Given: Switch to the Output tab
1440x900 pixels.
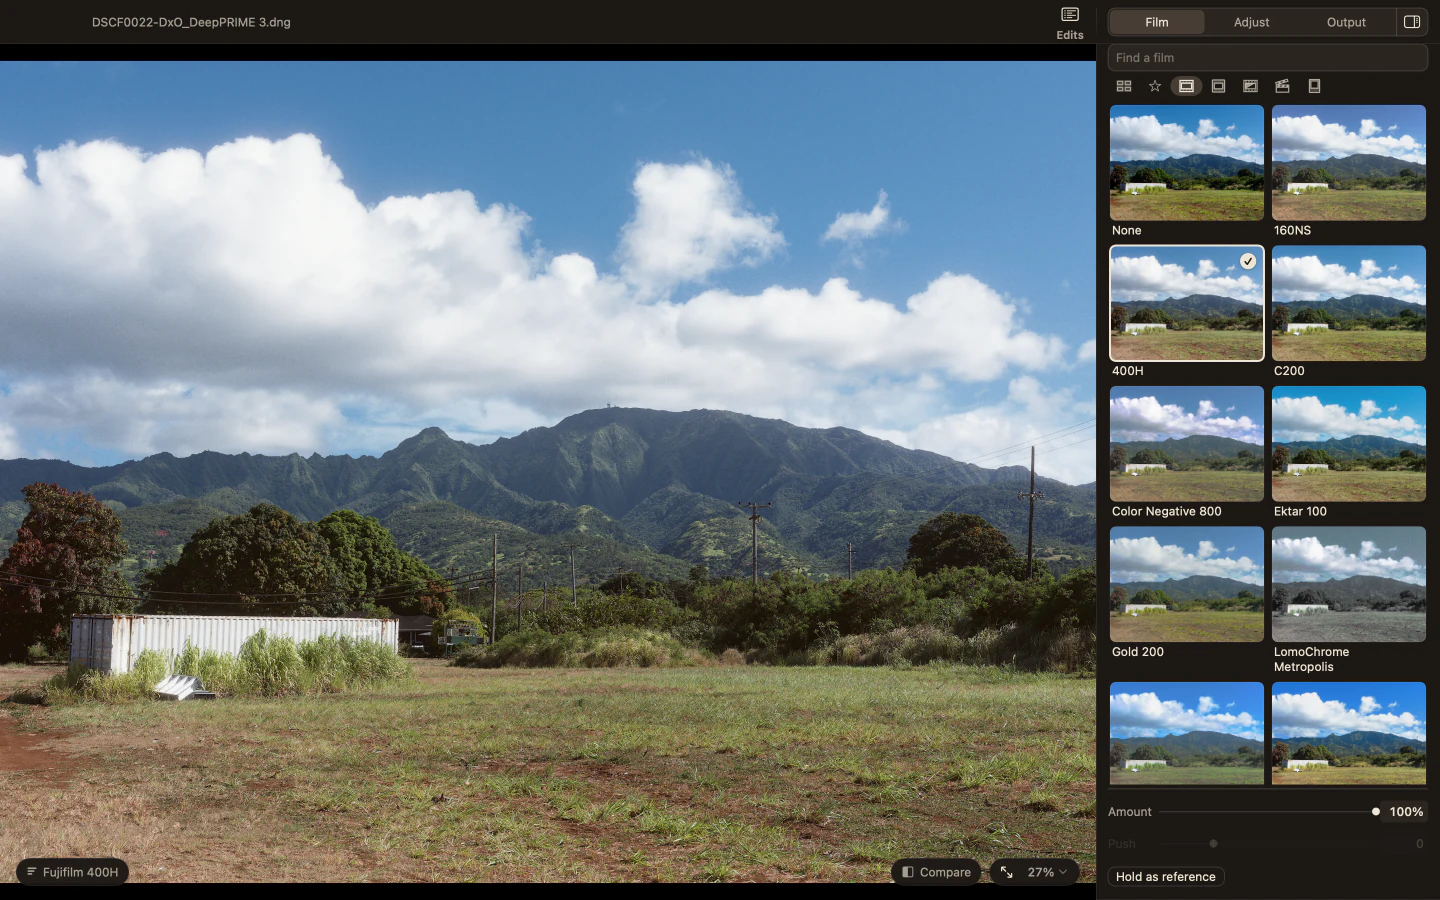Looking at the screenshot, I should coord(1346,22).
